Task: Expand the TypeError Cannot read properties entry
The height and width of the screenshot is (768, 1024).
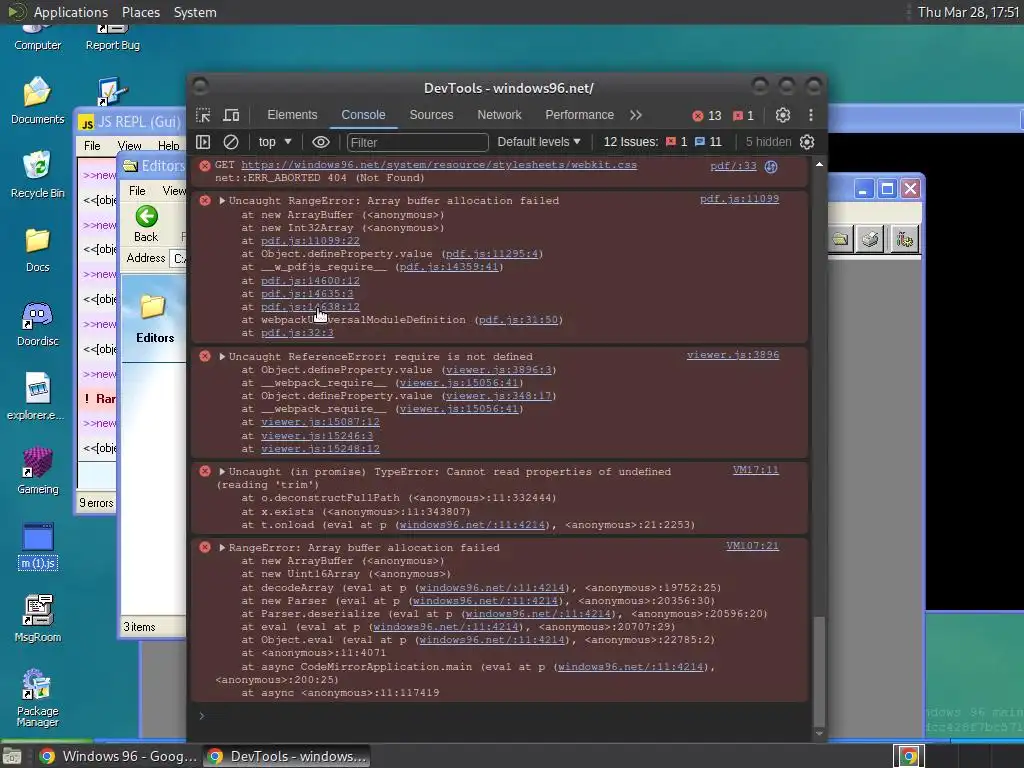Action: (222, 472)
